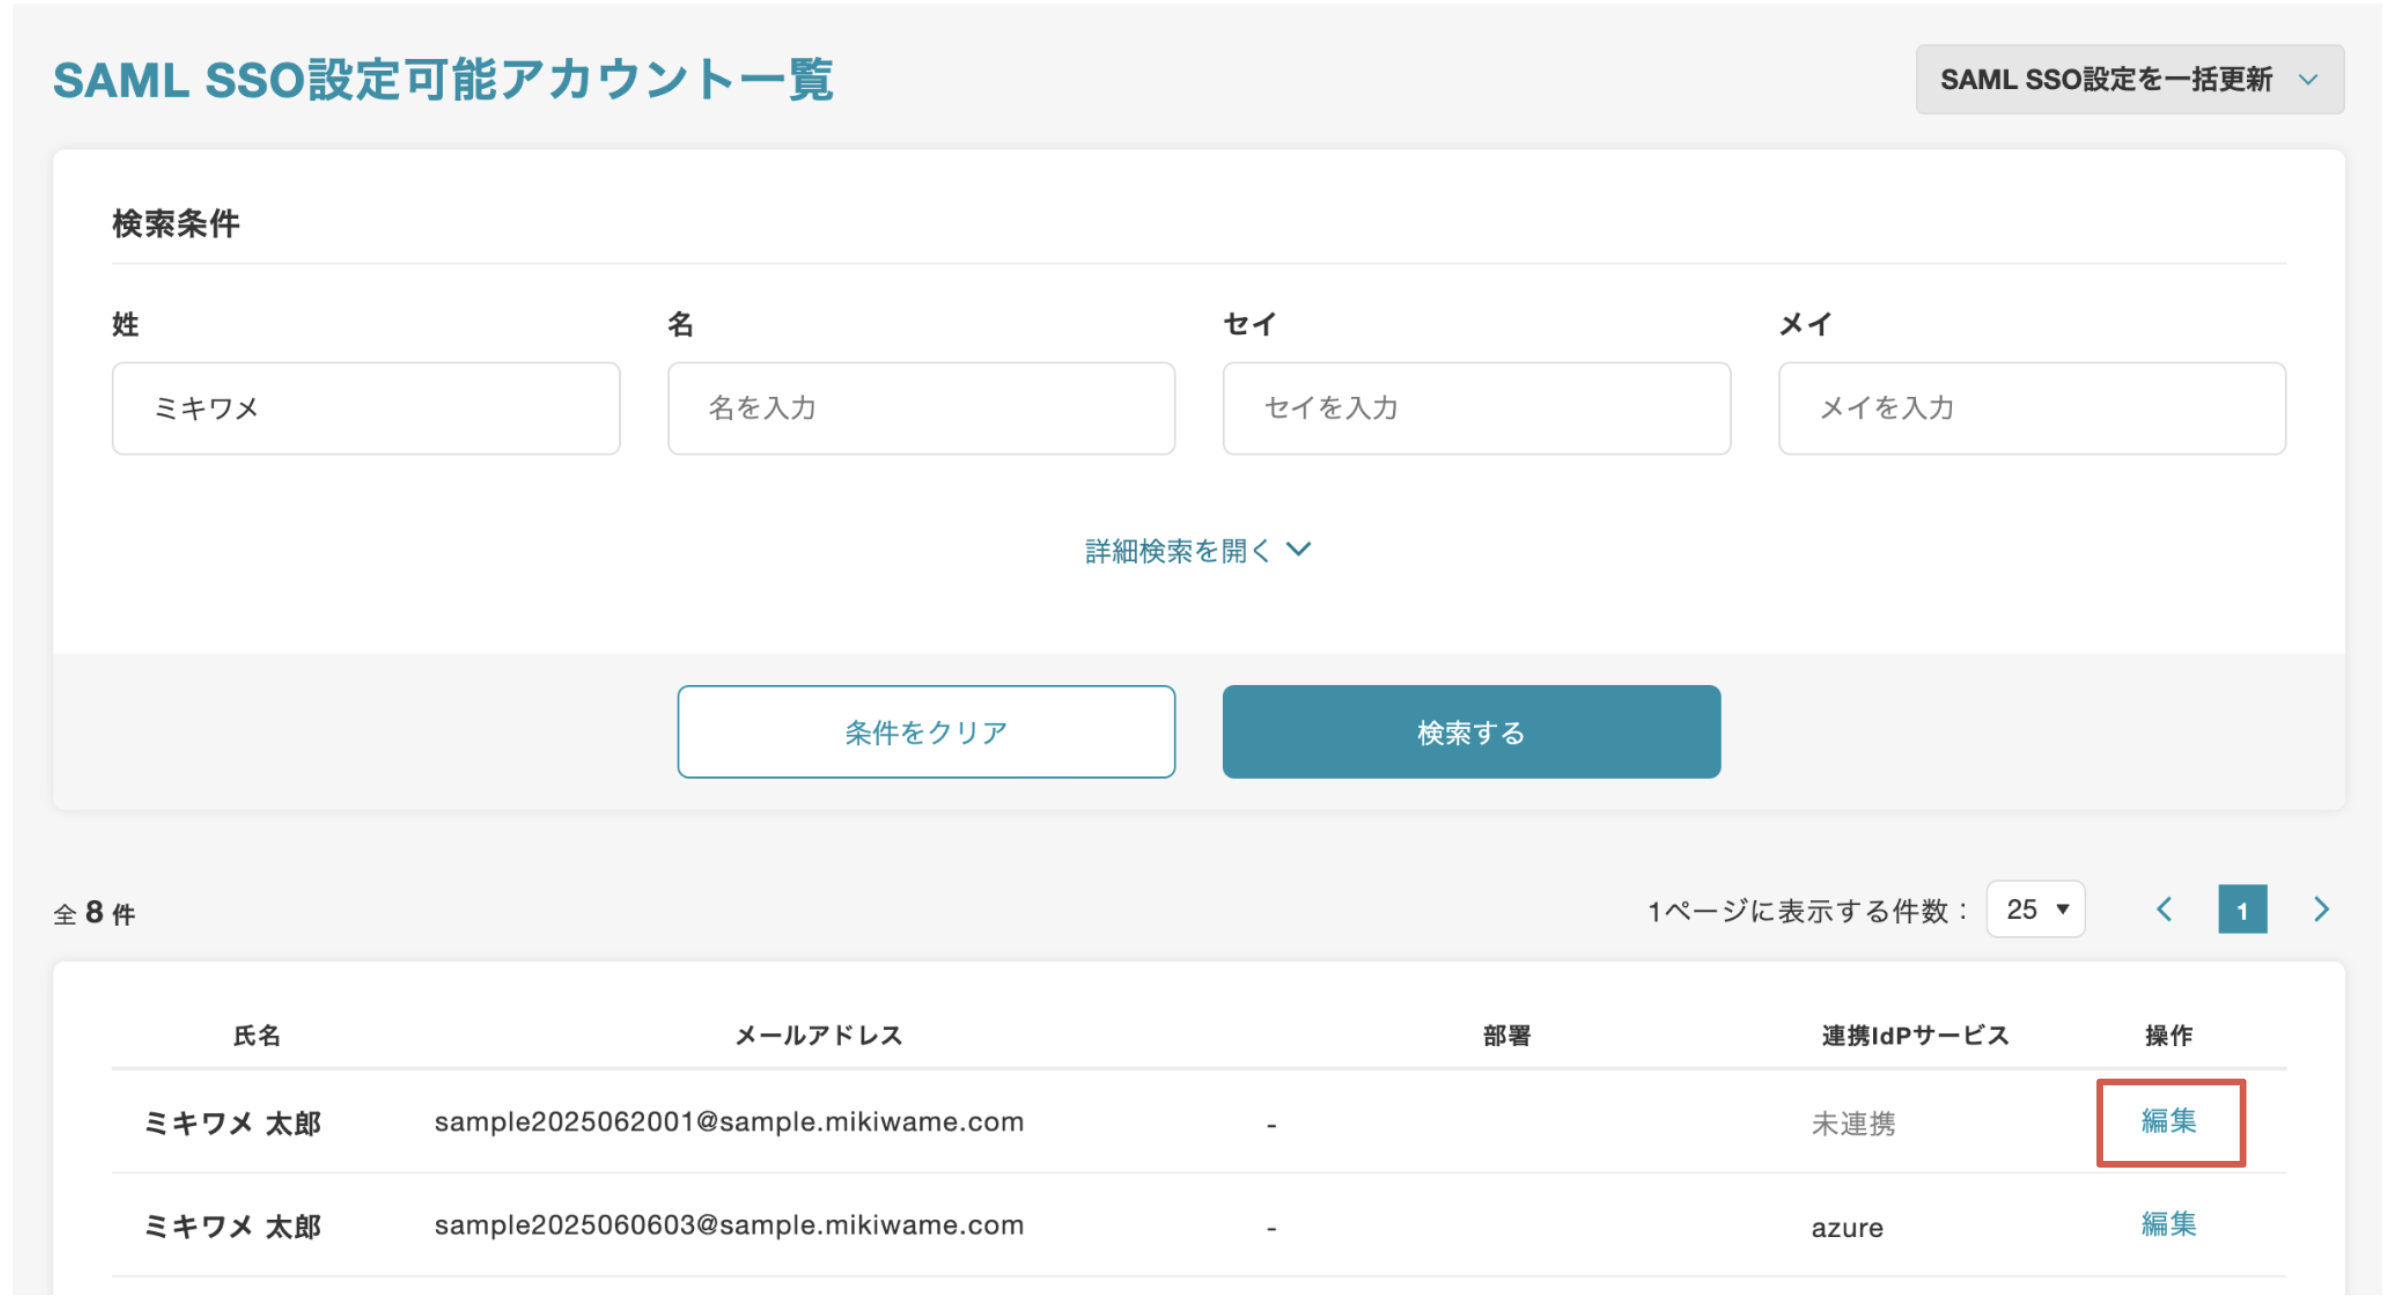
Task: Select page 1 in pagination
Action: coord(2242,910)
